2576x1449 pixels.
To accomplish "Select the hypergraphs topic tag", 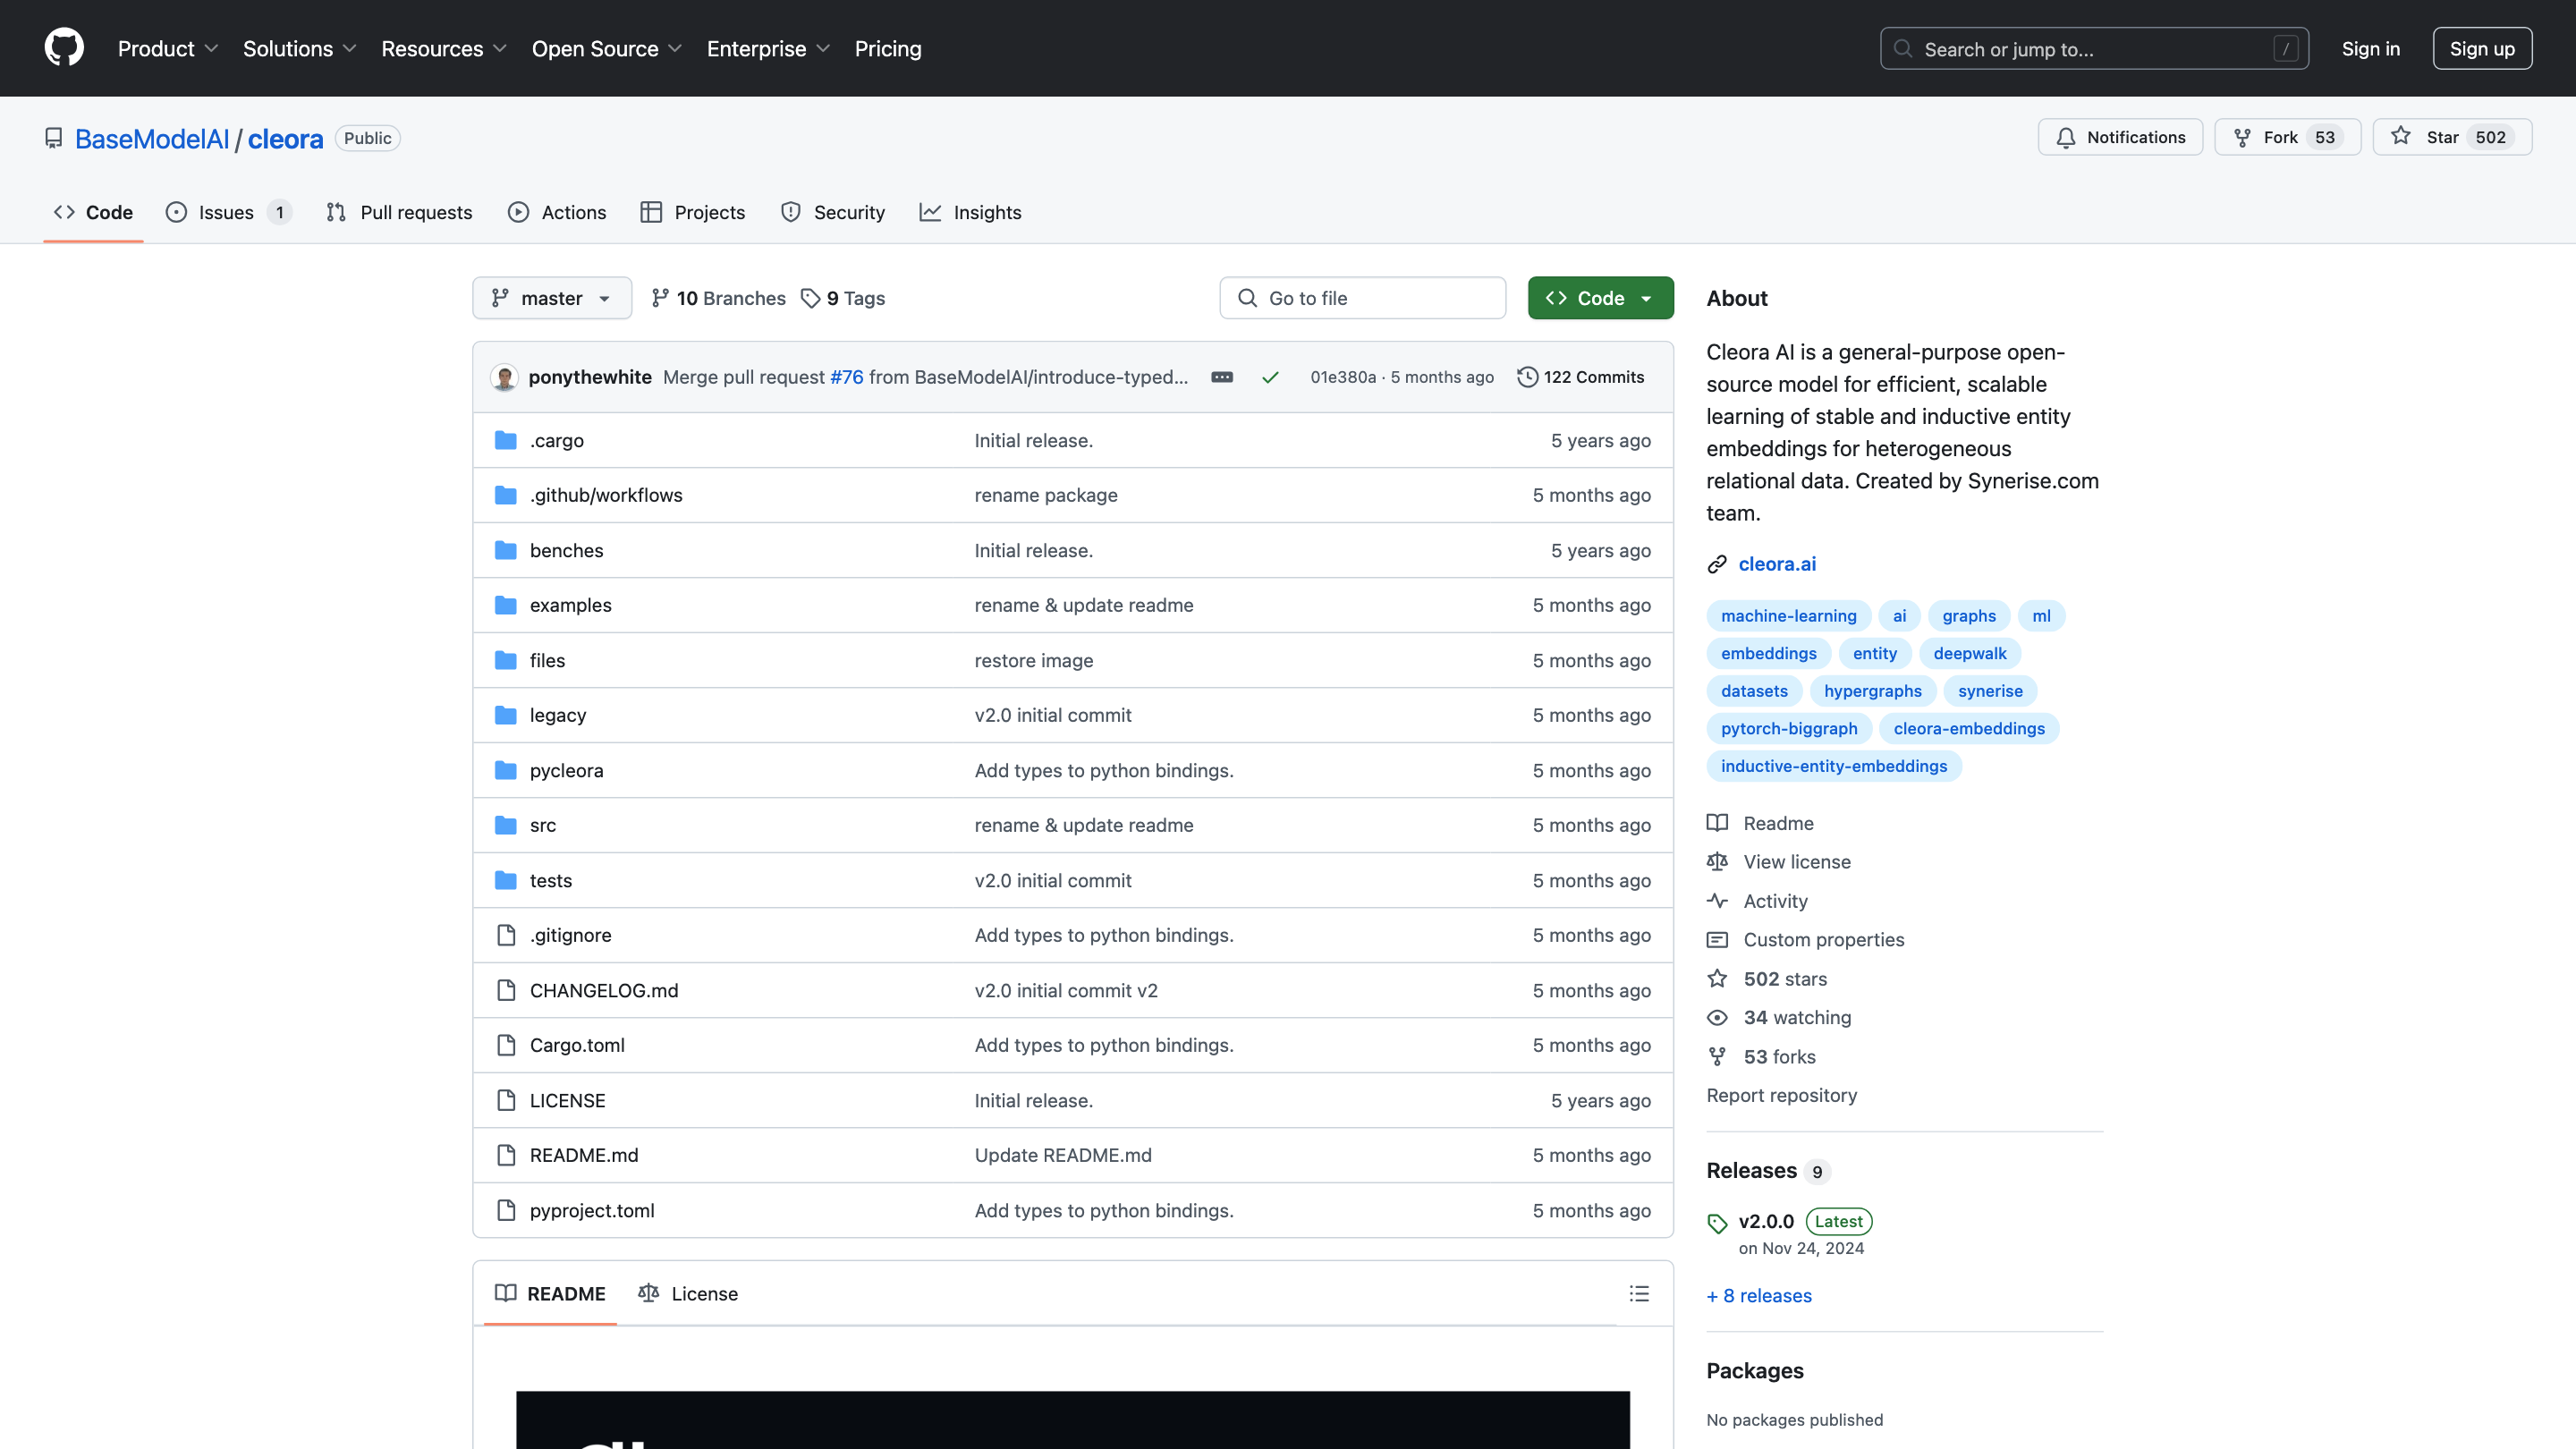I will (1872, 691).
